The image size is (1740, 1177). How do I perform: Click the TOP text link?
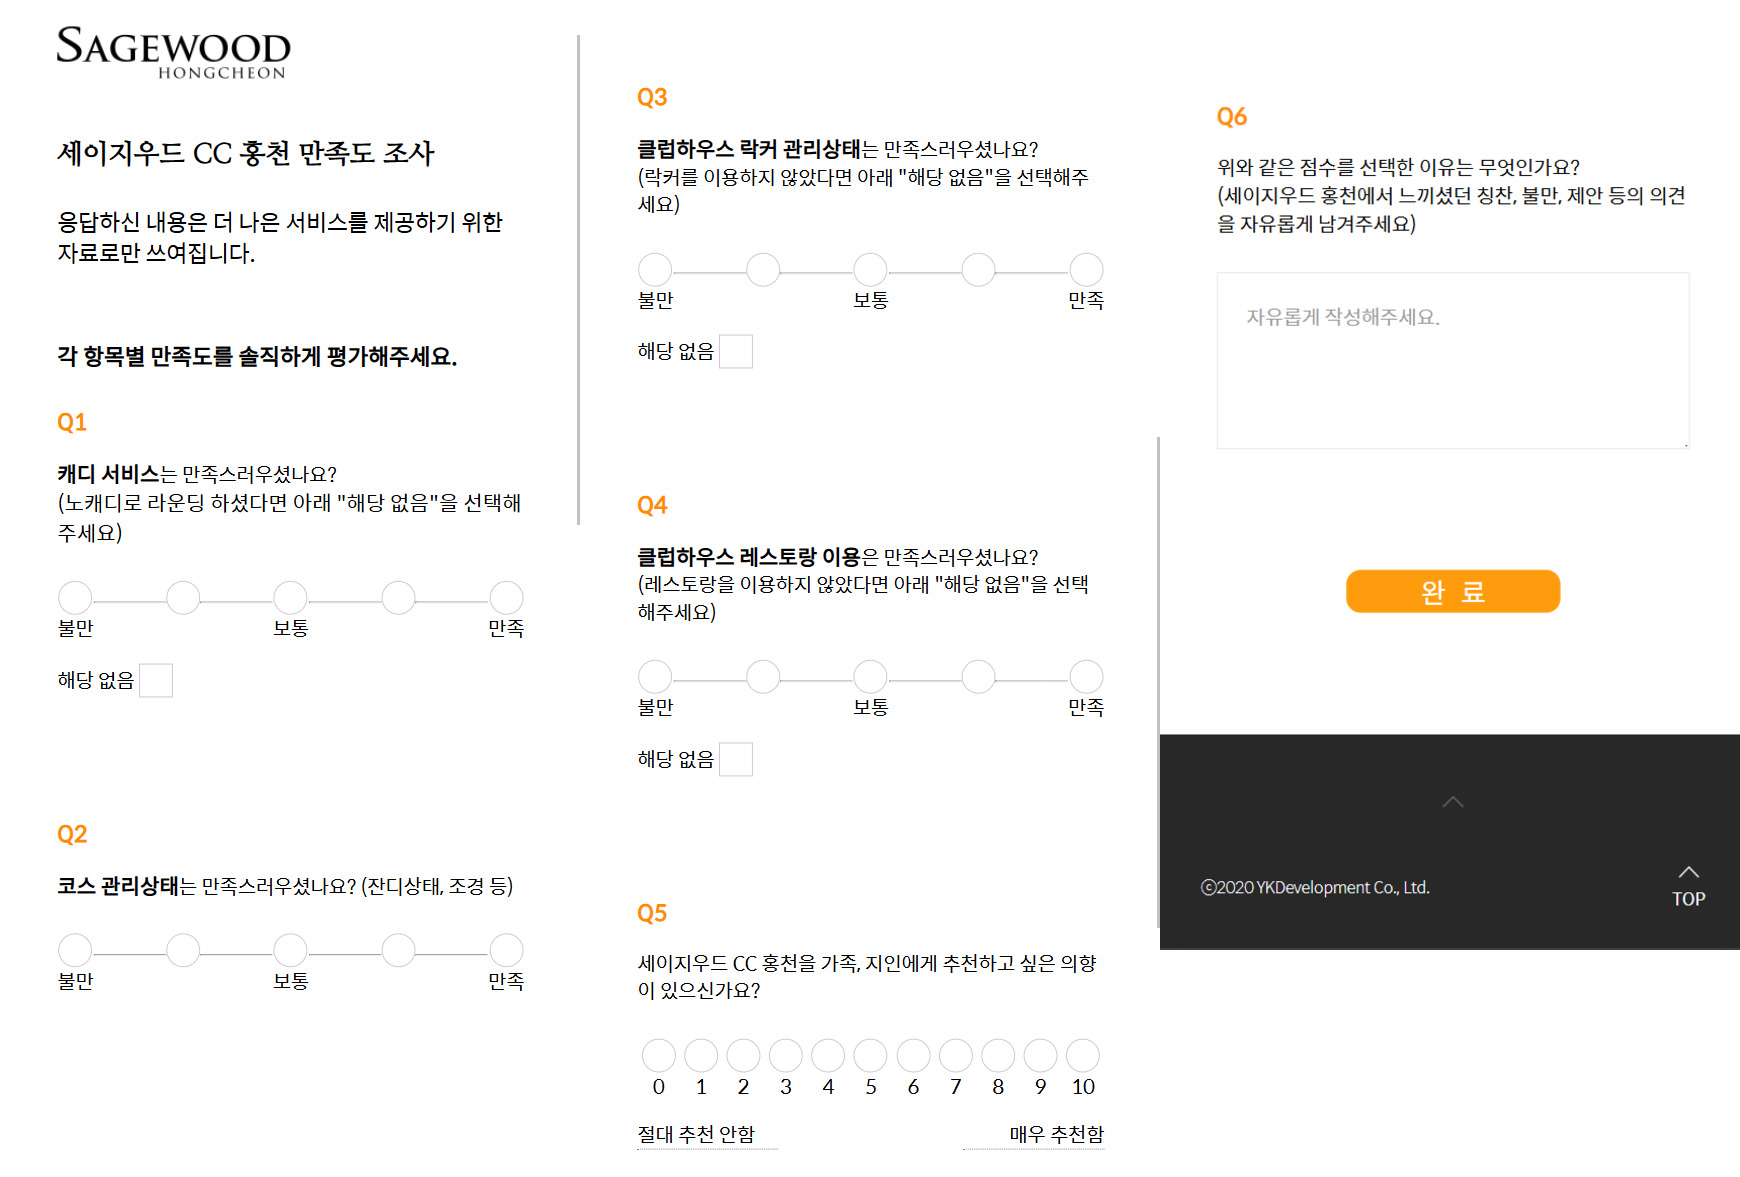(1688, 897)
